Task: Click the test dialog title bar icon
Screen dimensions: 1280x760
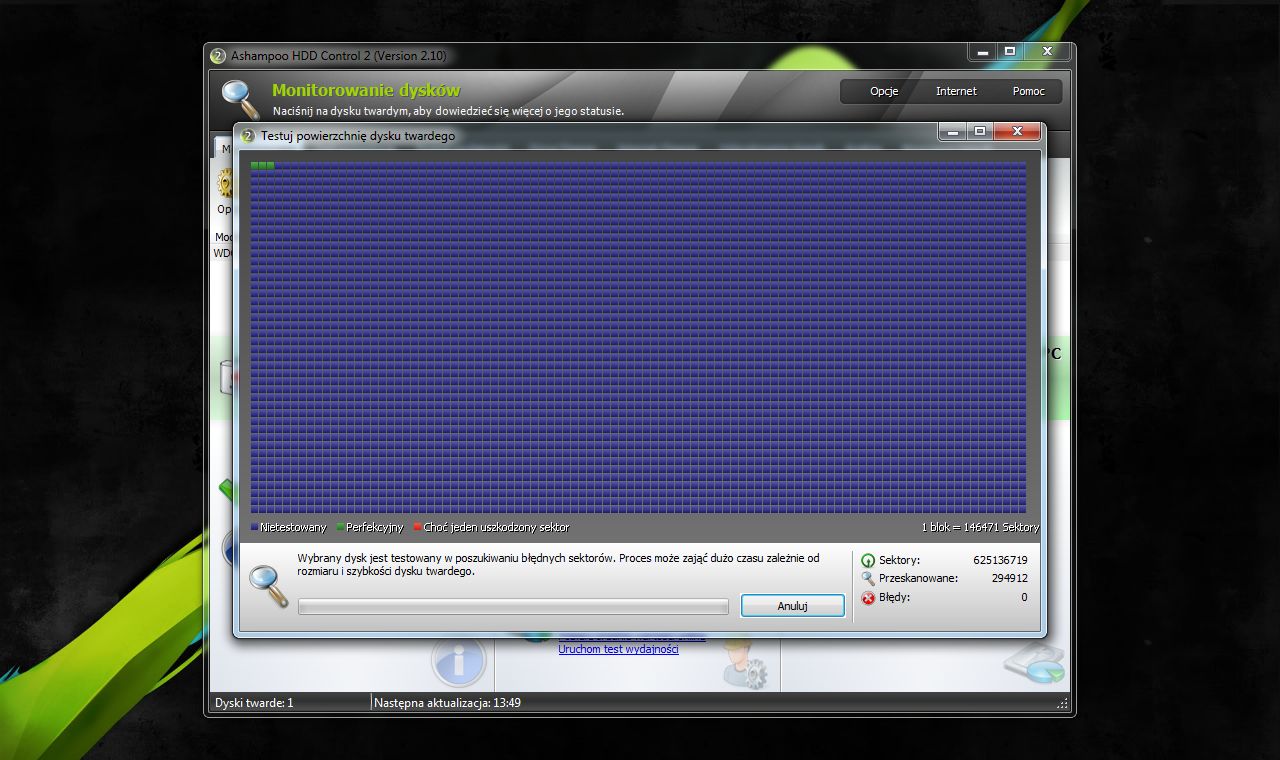Action: [248, 136]
